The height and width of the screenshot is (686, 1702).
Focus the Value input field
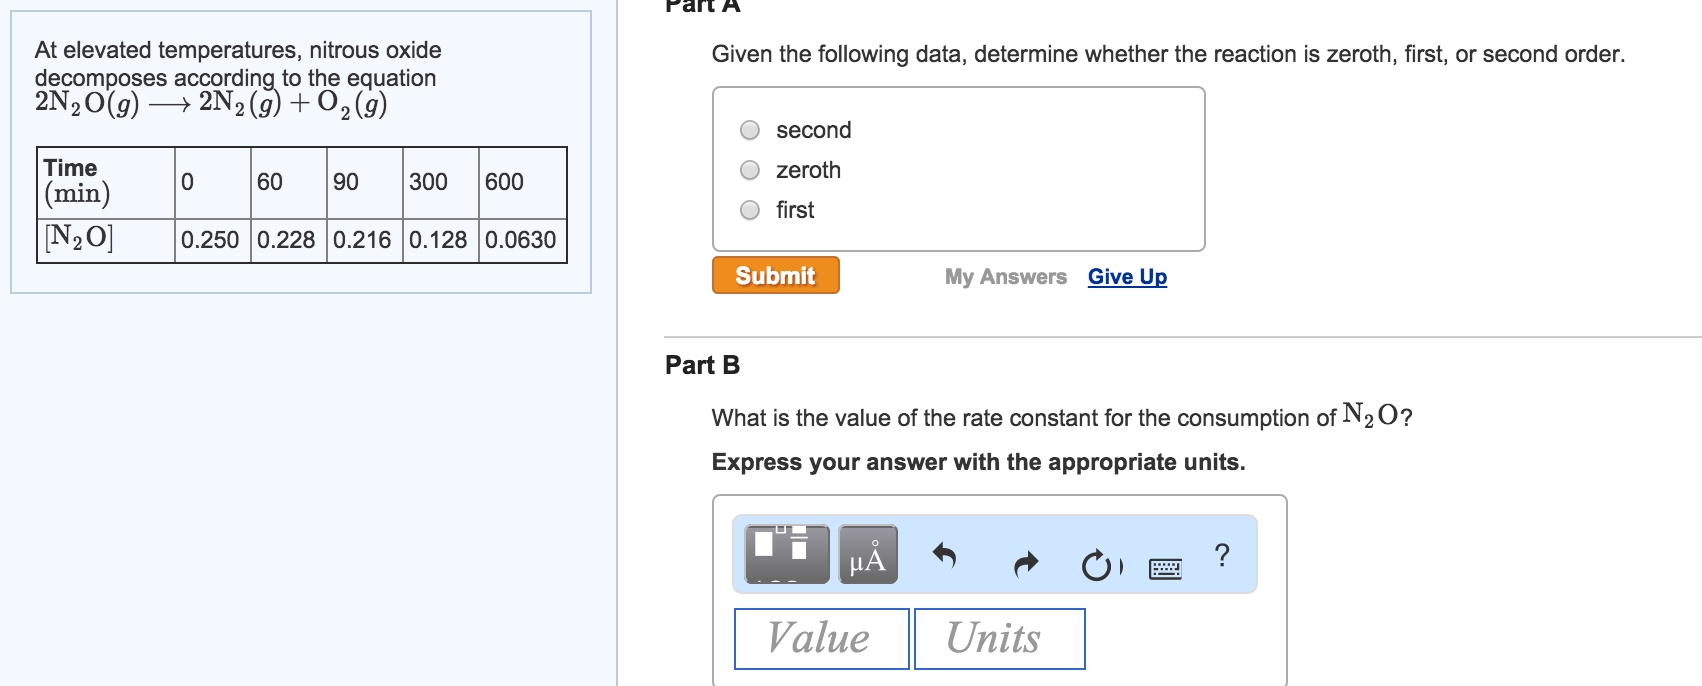821,639
